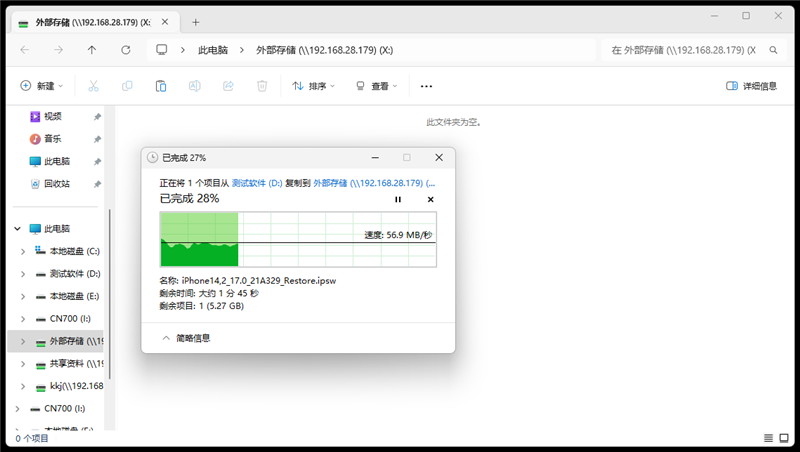Expand CN700 (I:) under 此电脑

(23, 319)
